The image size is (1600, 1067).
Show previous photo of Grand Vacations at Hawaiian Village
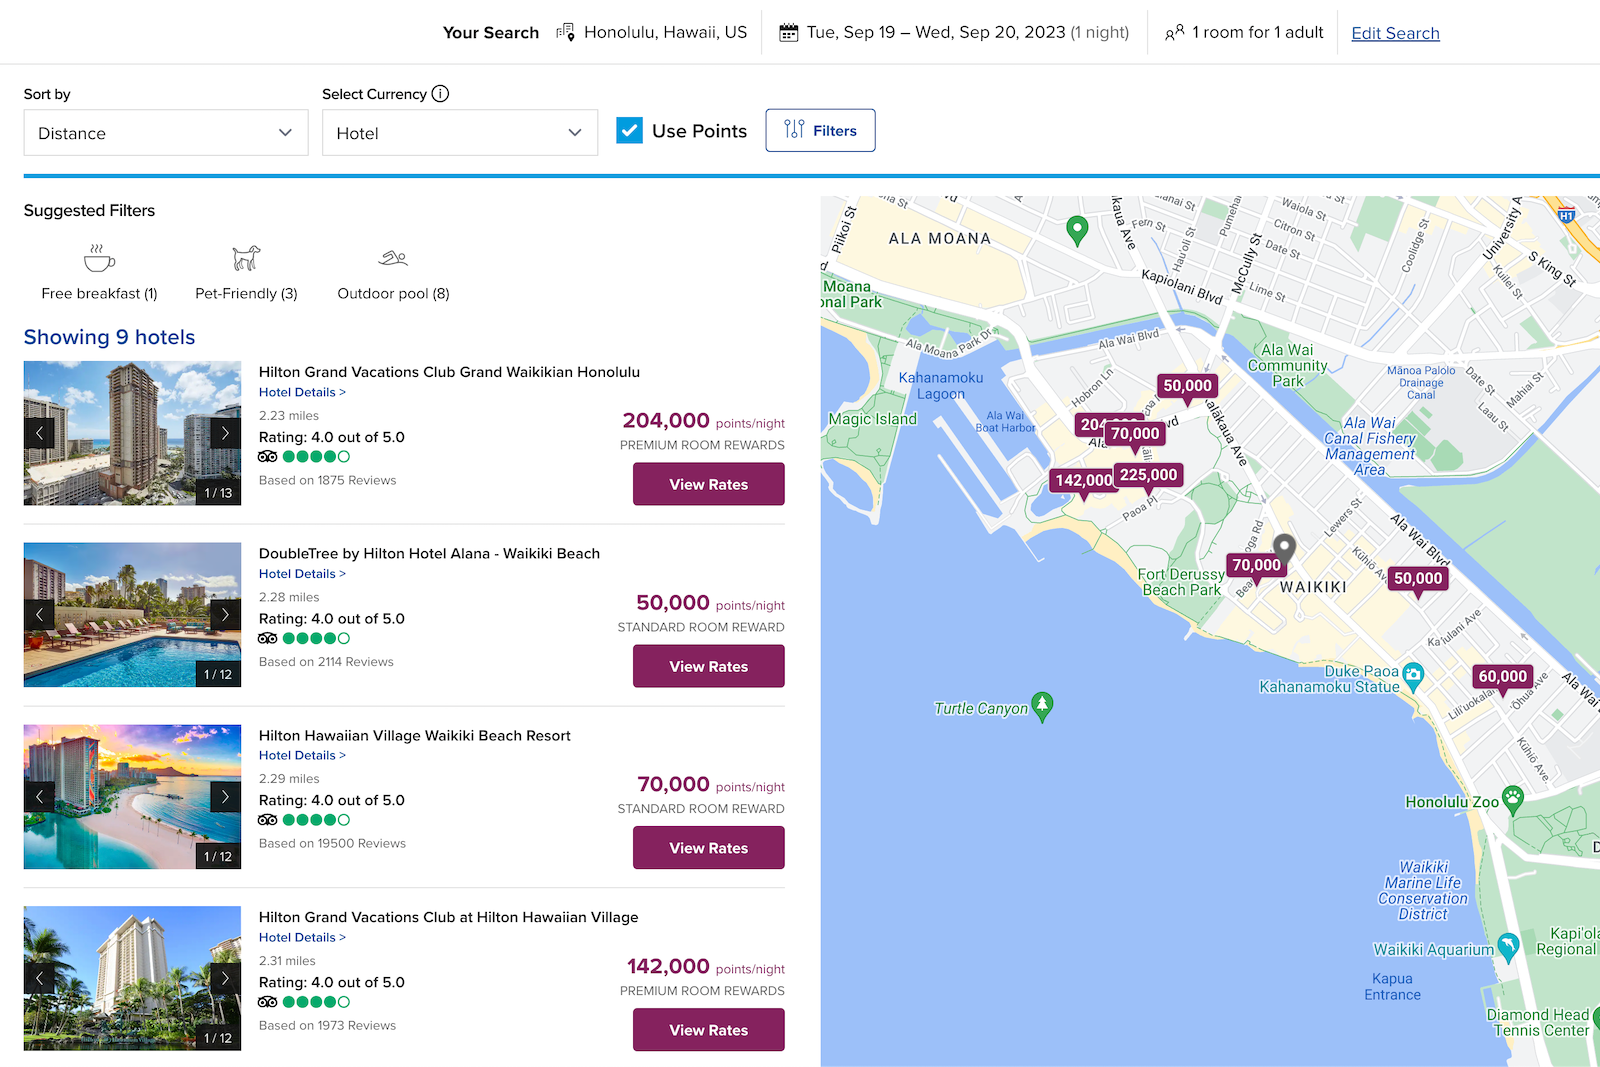click(39, 979)
